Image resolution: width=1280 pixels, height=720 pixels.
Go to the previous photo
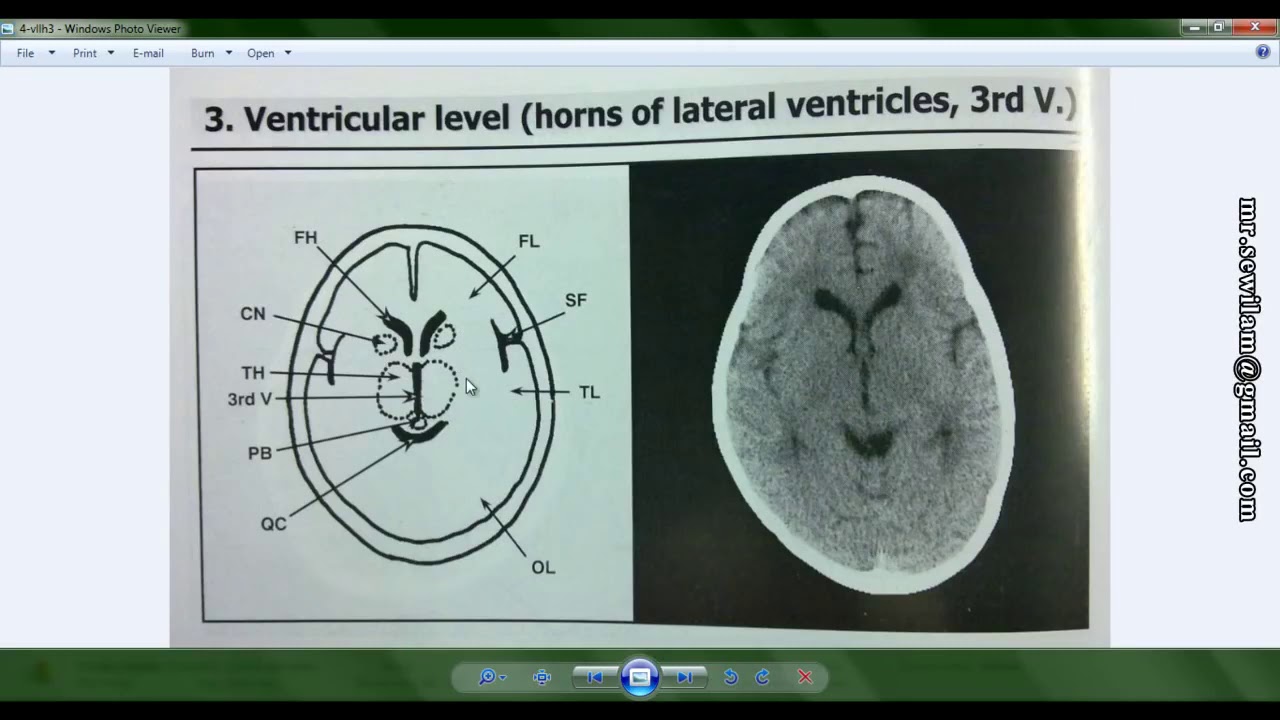click(595, 677)
